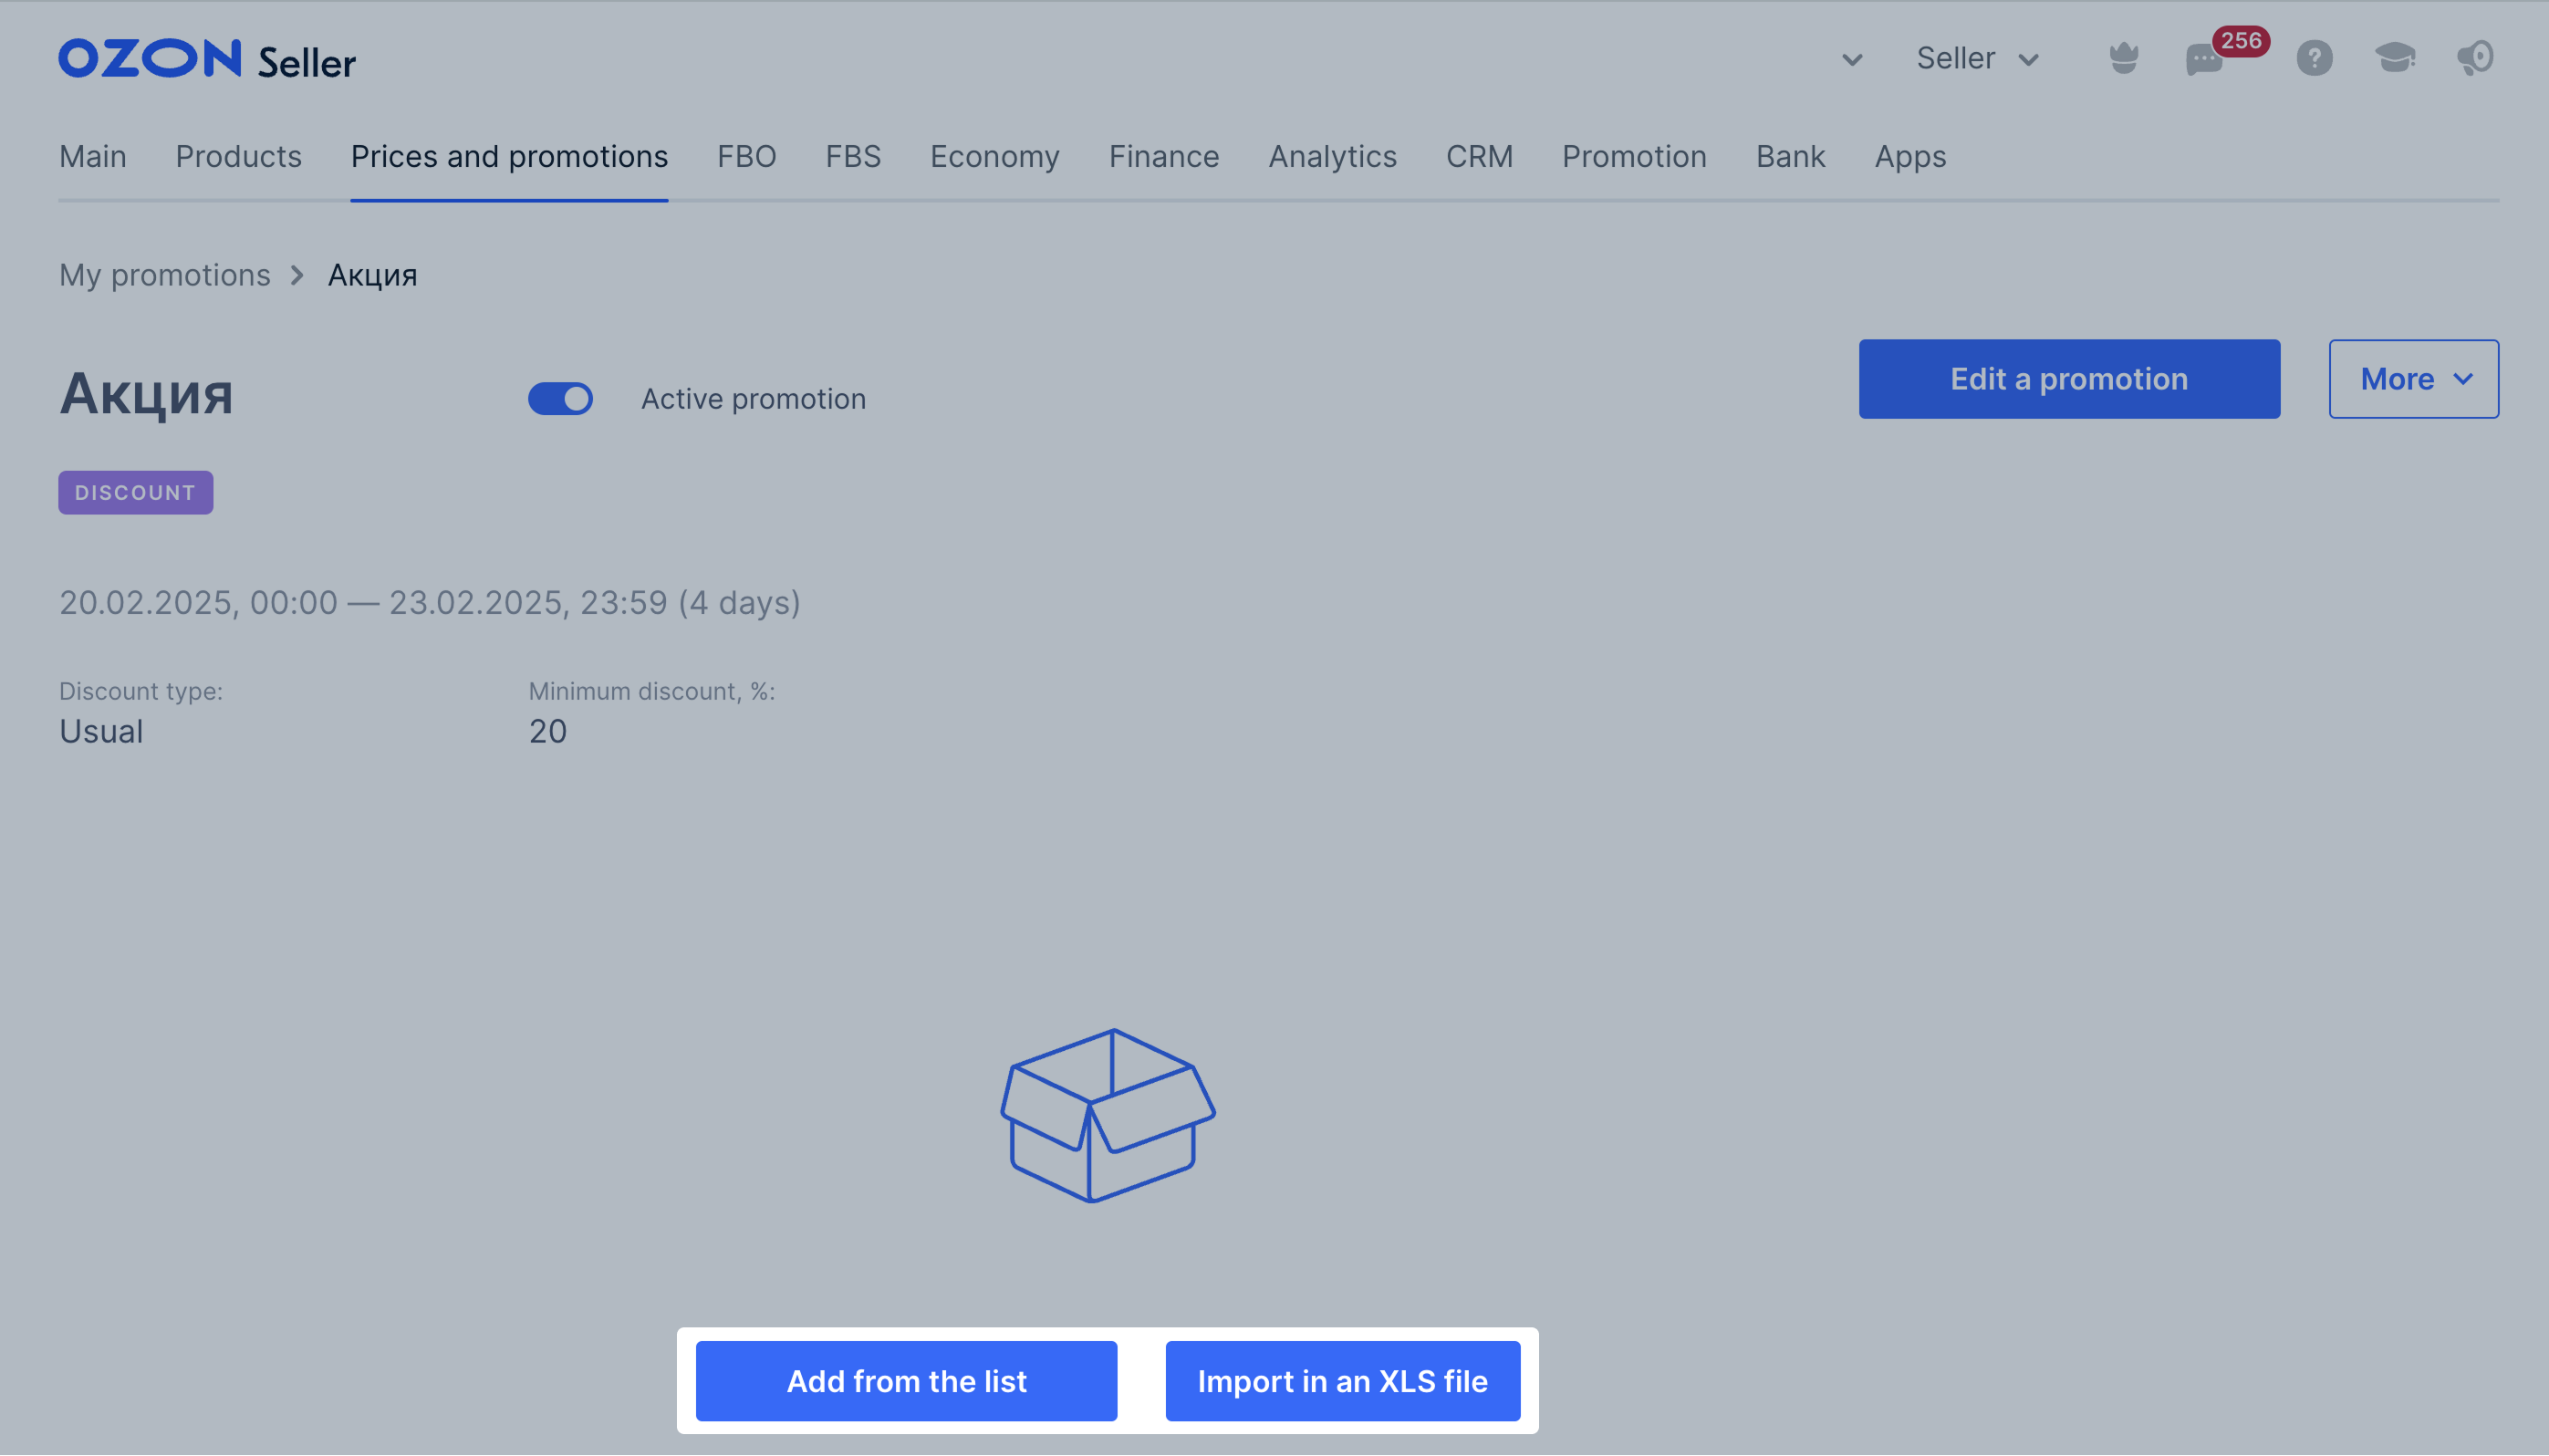Open the chat messages icon with 256 badge
This screenshot has width=2549, height=1456.
click(x=2205, y=60)
